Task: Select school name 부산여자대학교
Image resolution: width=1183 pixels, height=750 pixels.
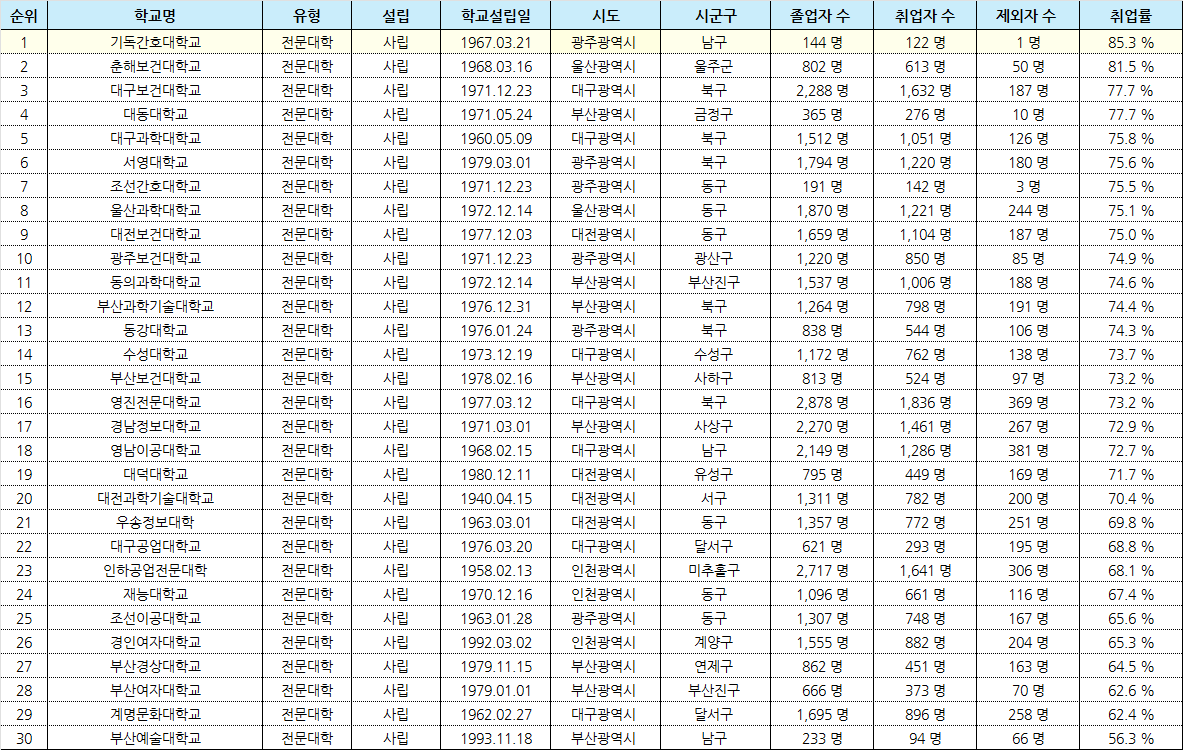Action: pos(155,690)
